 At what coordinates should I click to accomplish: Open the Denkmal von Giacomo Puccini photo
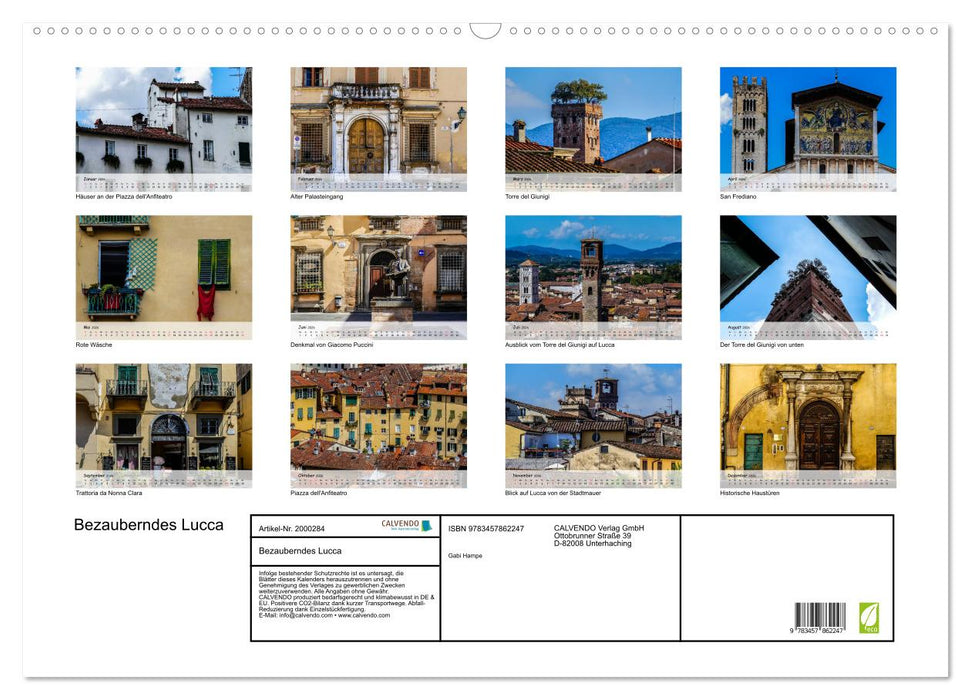377,272
